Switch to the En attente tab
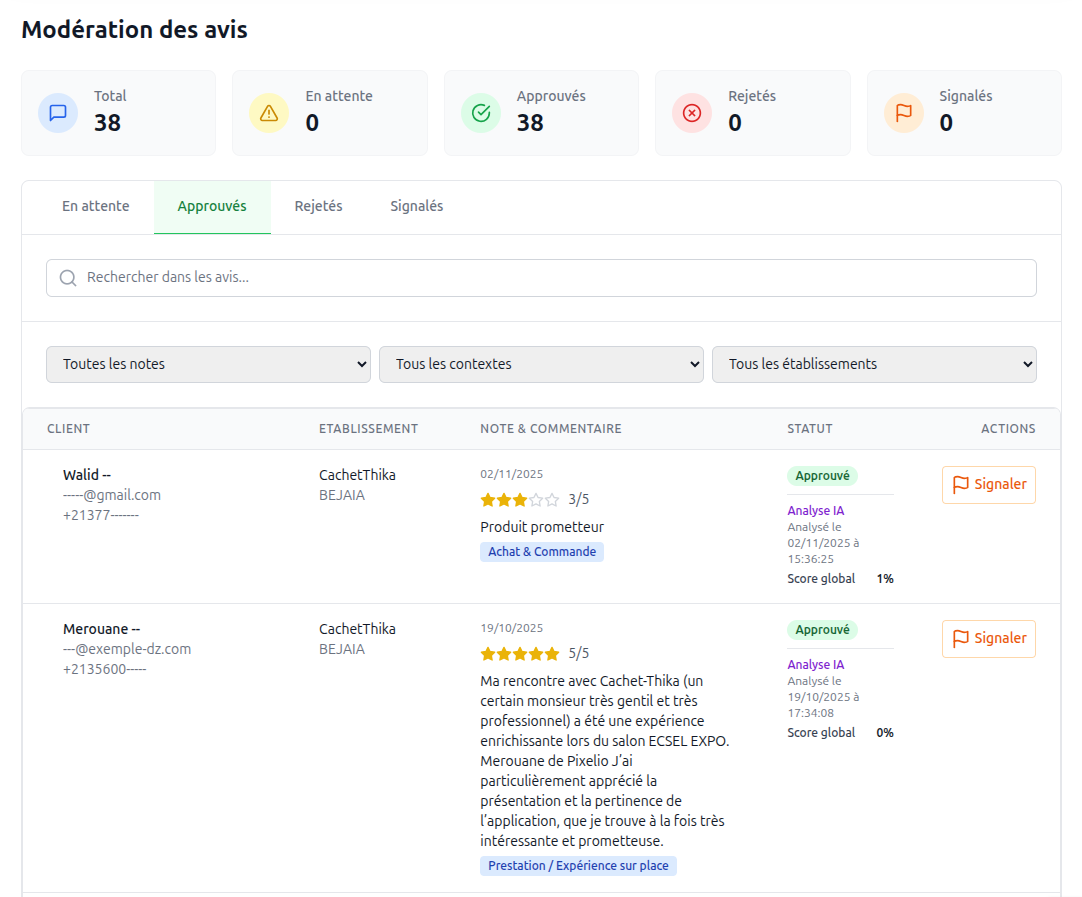Viewport: 1082px width, 897px height. (95, 206)
